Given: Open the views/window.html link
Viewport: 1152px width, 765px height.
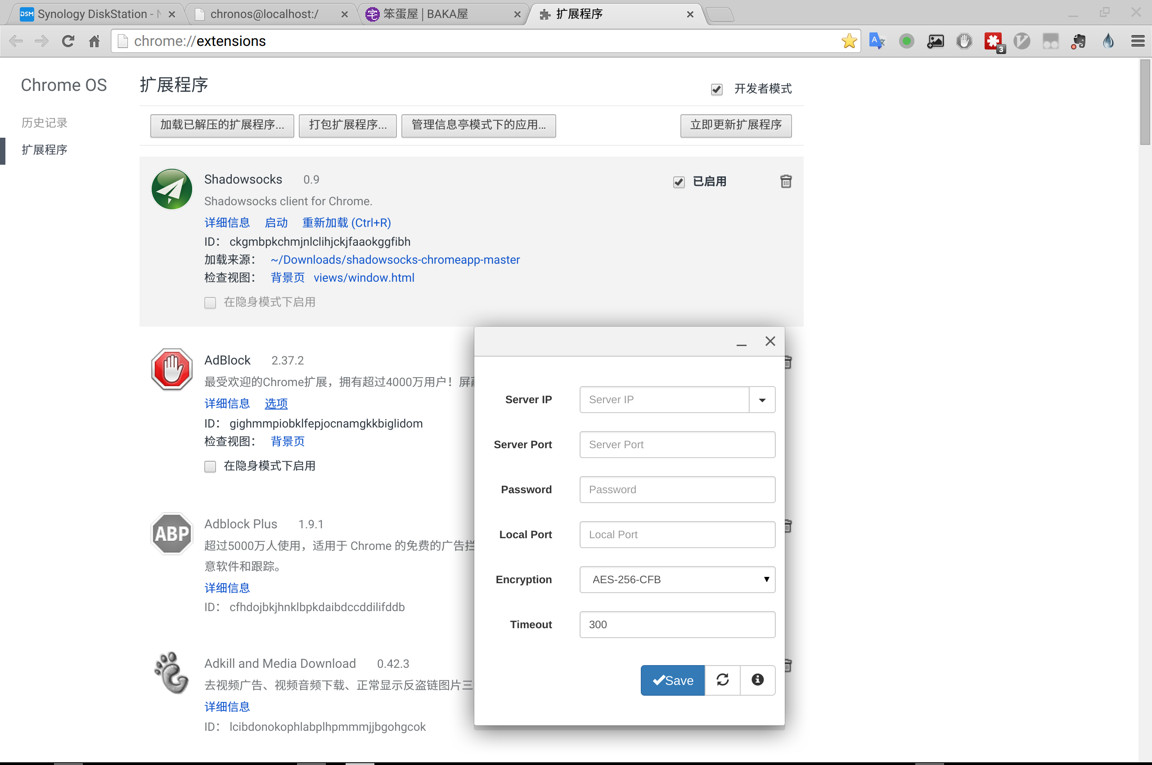Looking at the screenshot, I should tap(364, 278).
